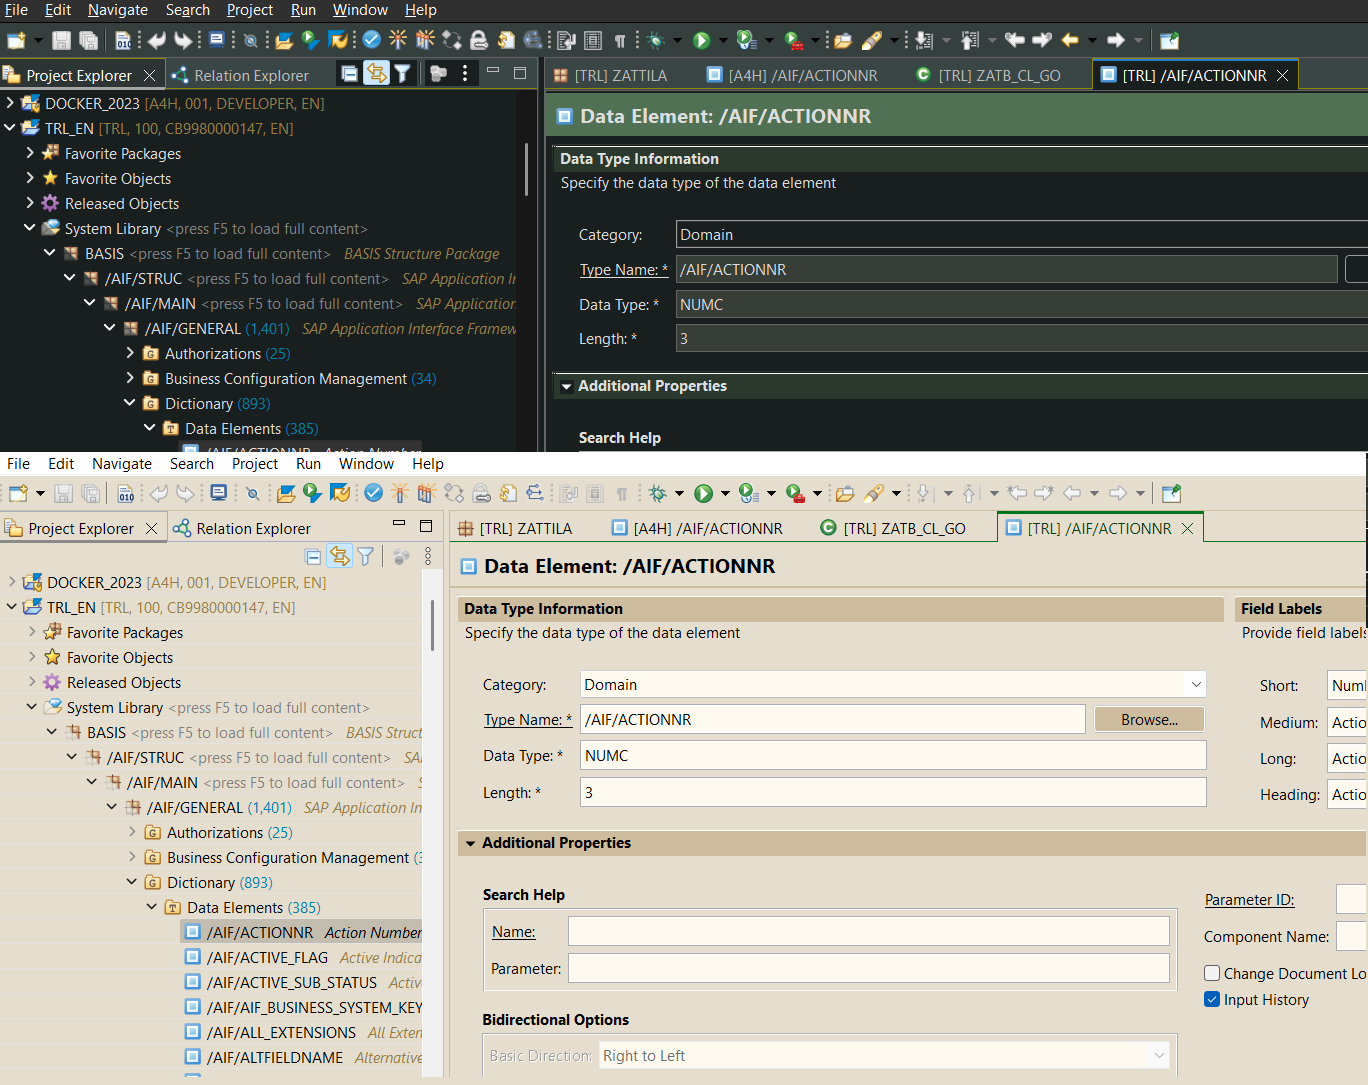Click the Save floppy icon in dark-theme toolbar
The height and width of the screenshot is (1085, 1368).
coord(61,40)
